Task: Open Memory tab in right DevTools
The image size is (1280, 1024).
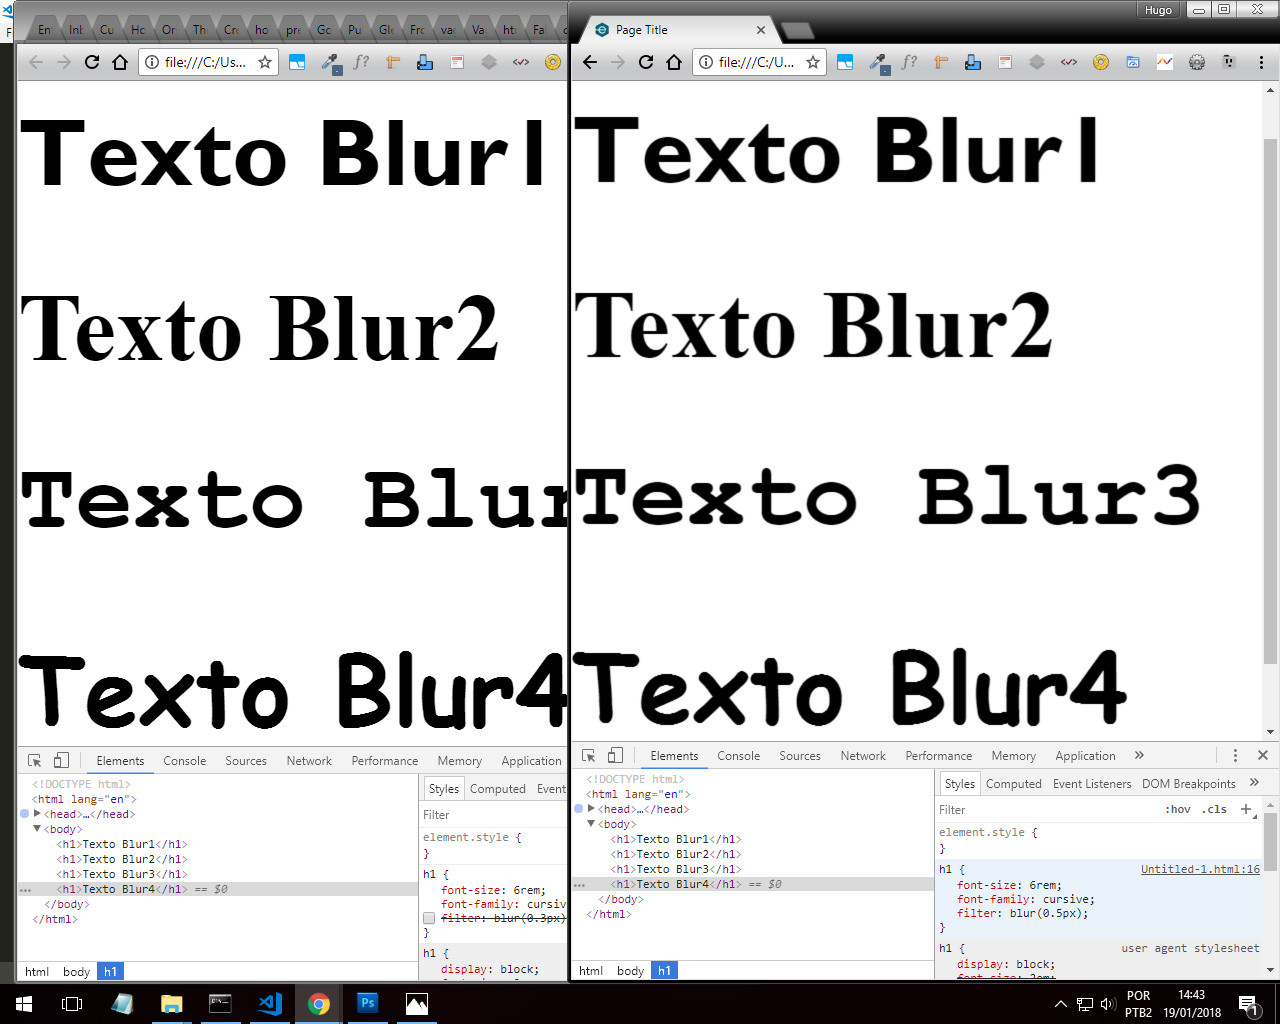Action: [x=1013, y=755]
